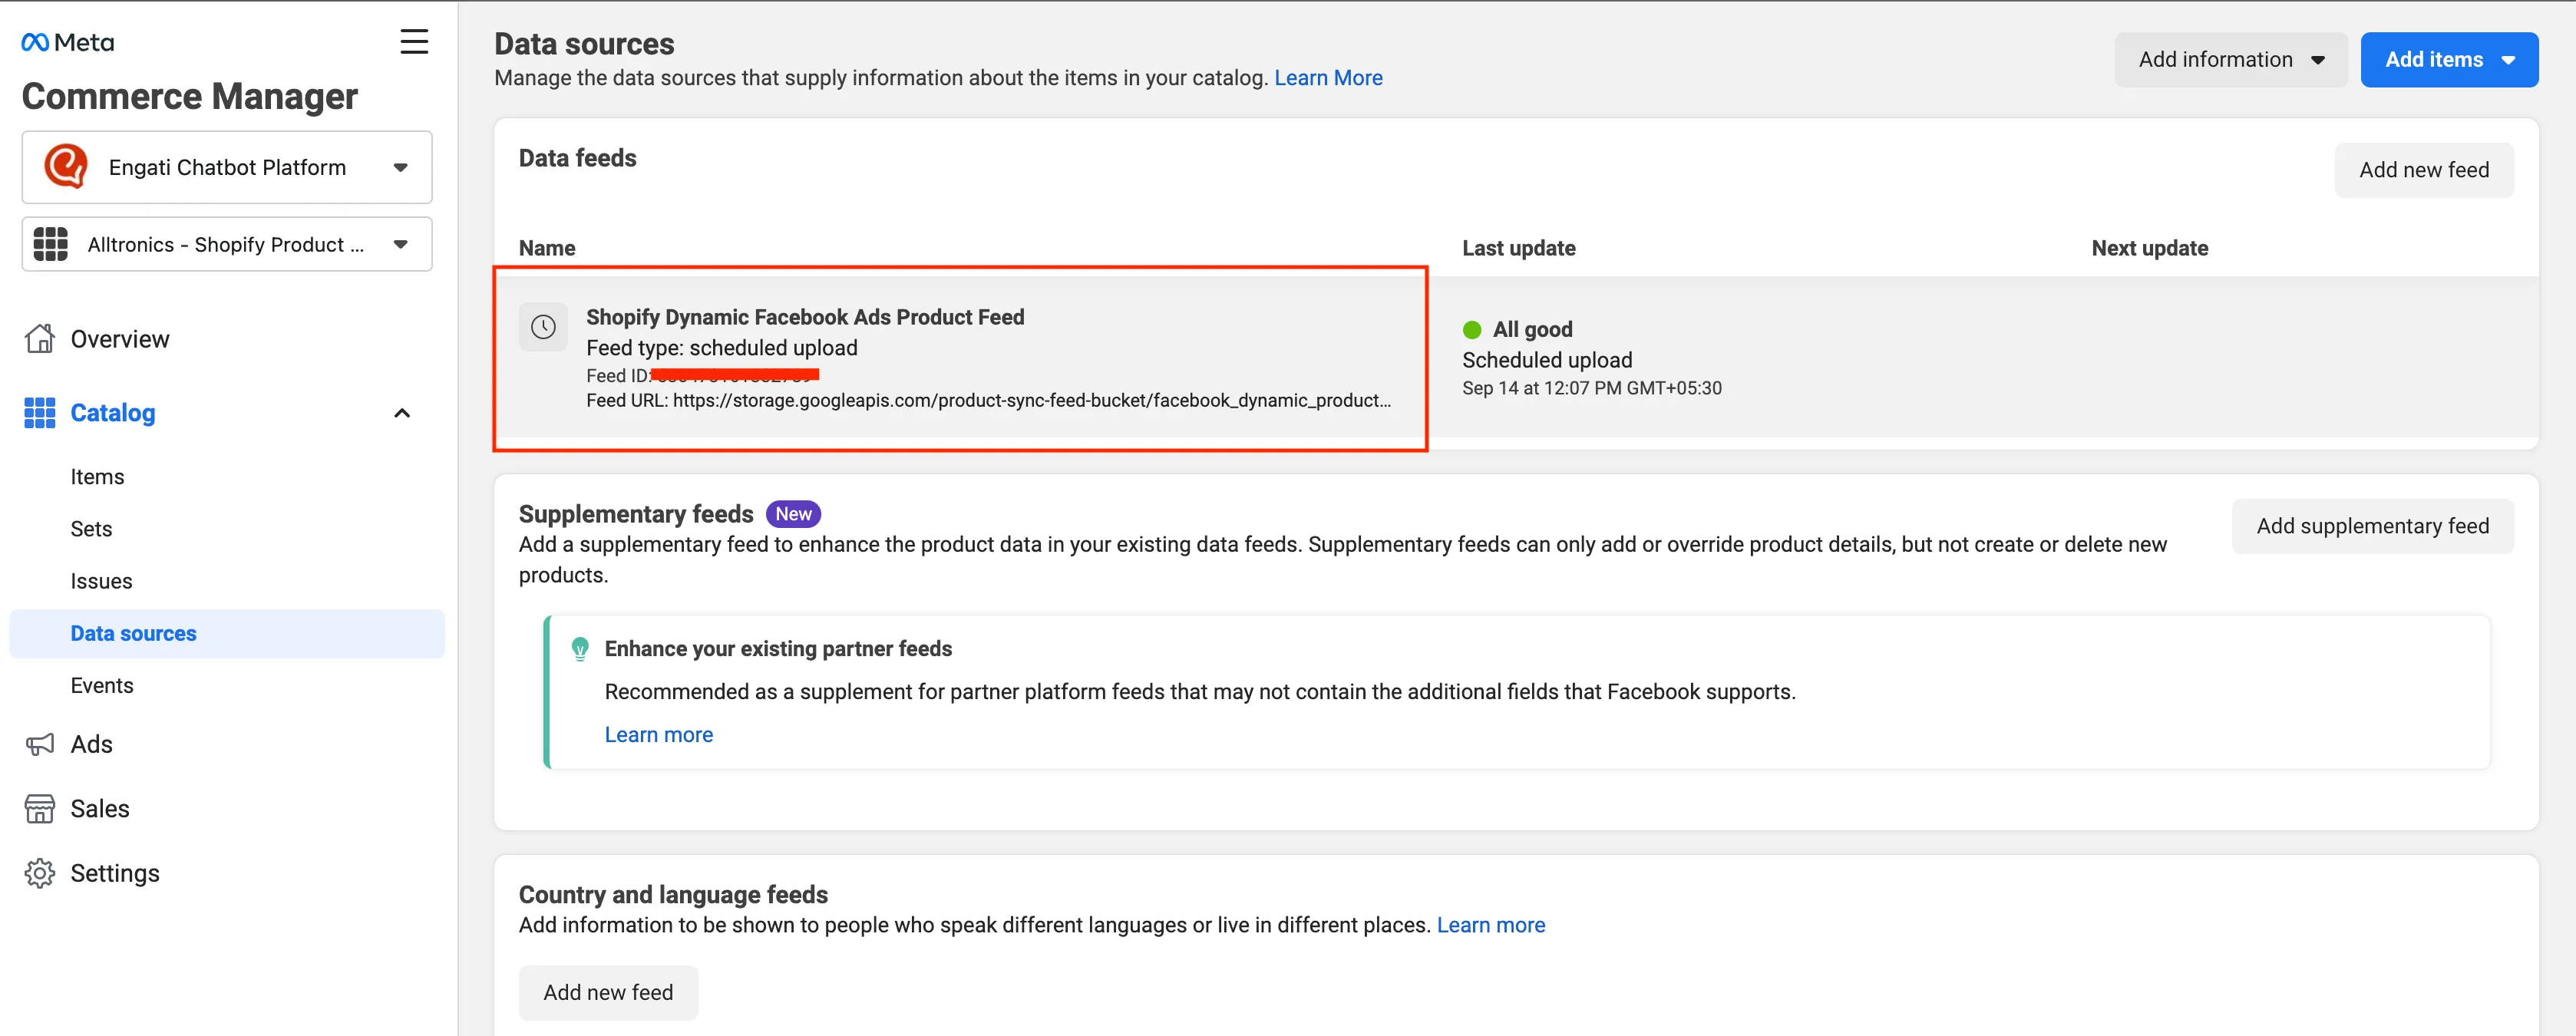Go to Overview in sidebar
This screenshot has height=1036, width=2576.
coord(120,339)
